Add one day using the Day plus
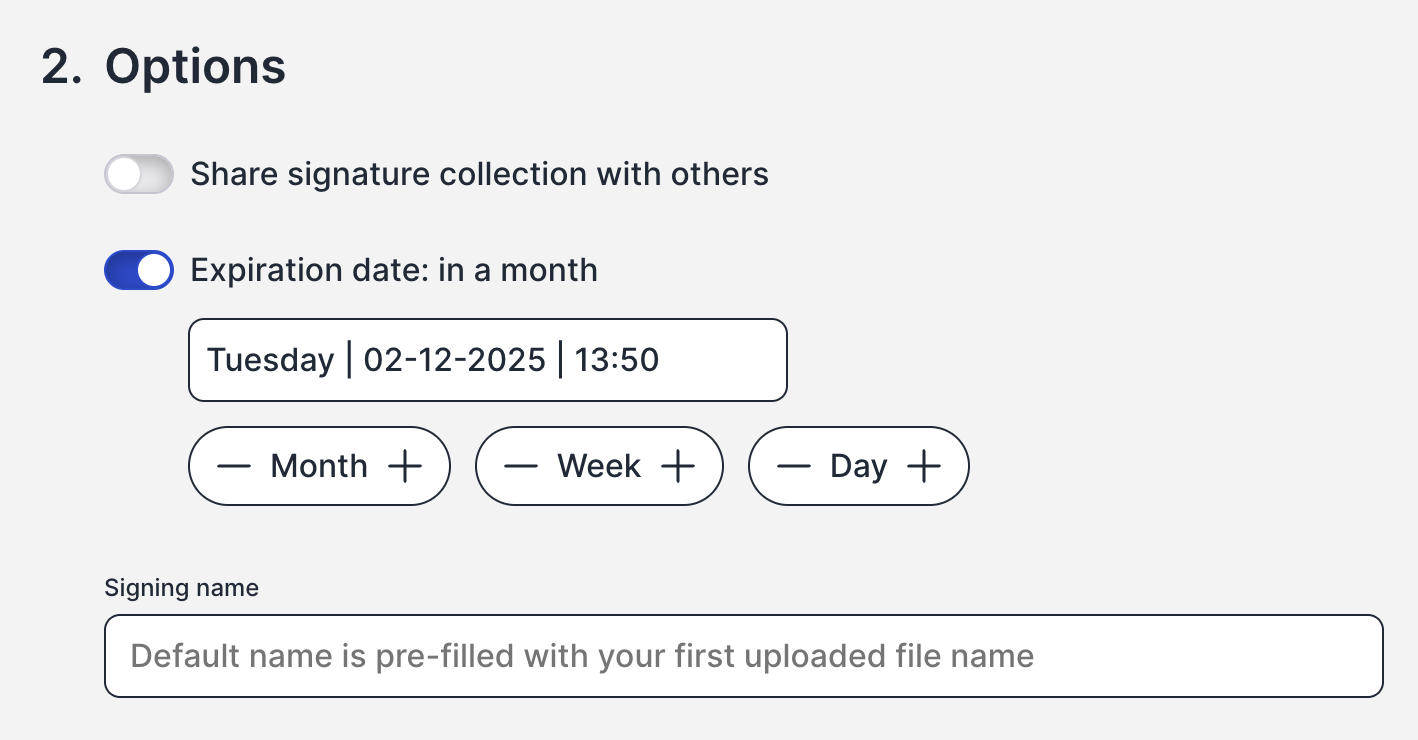This screenshot has width=1418, height=740. tap(924, 467)
